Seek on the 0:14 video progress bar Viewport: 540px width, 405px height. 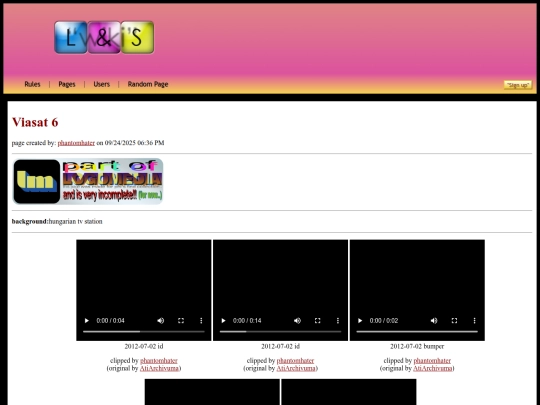[280, 332]
